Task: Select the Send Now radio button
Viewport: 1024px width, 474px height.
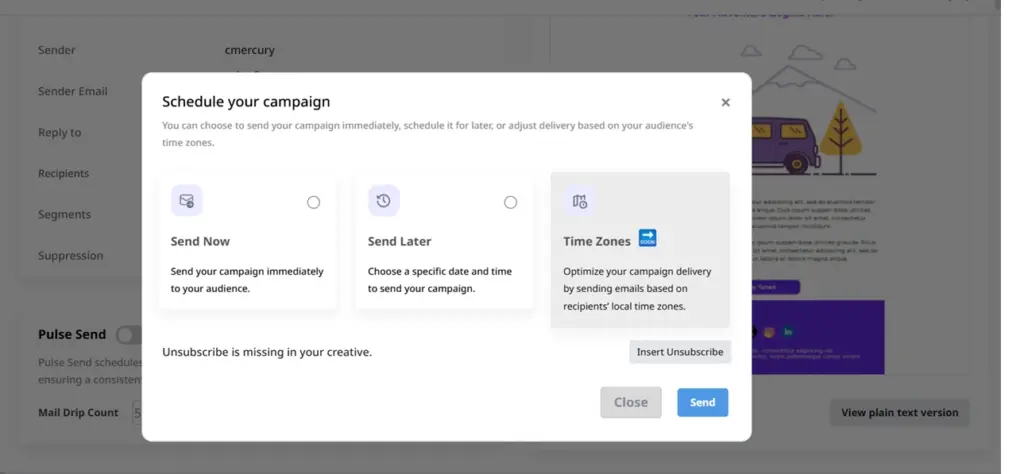Action: tap(313, 202)
